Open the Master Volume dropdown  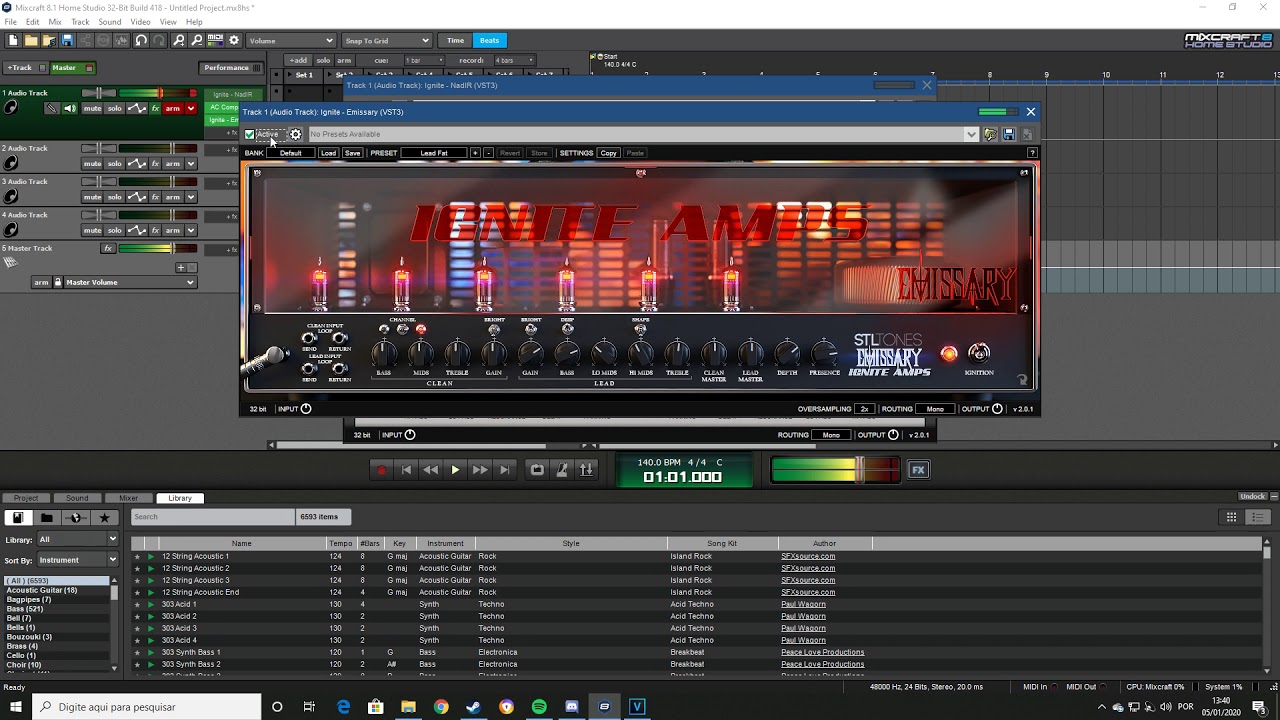(x=130, y=282)
